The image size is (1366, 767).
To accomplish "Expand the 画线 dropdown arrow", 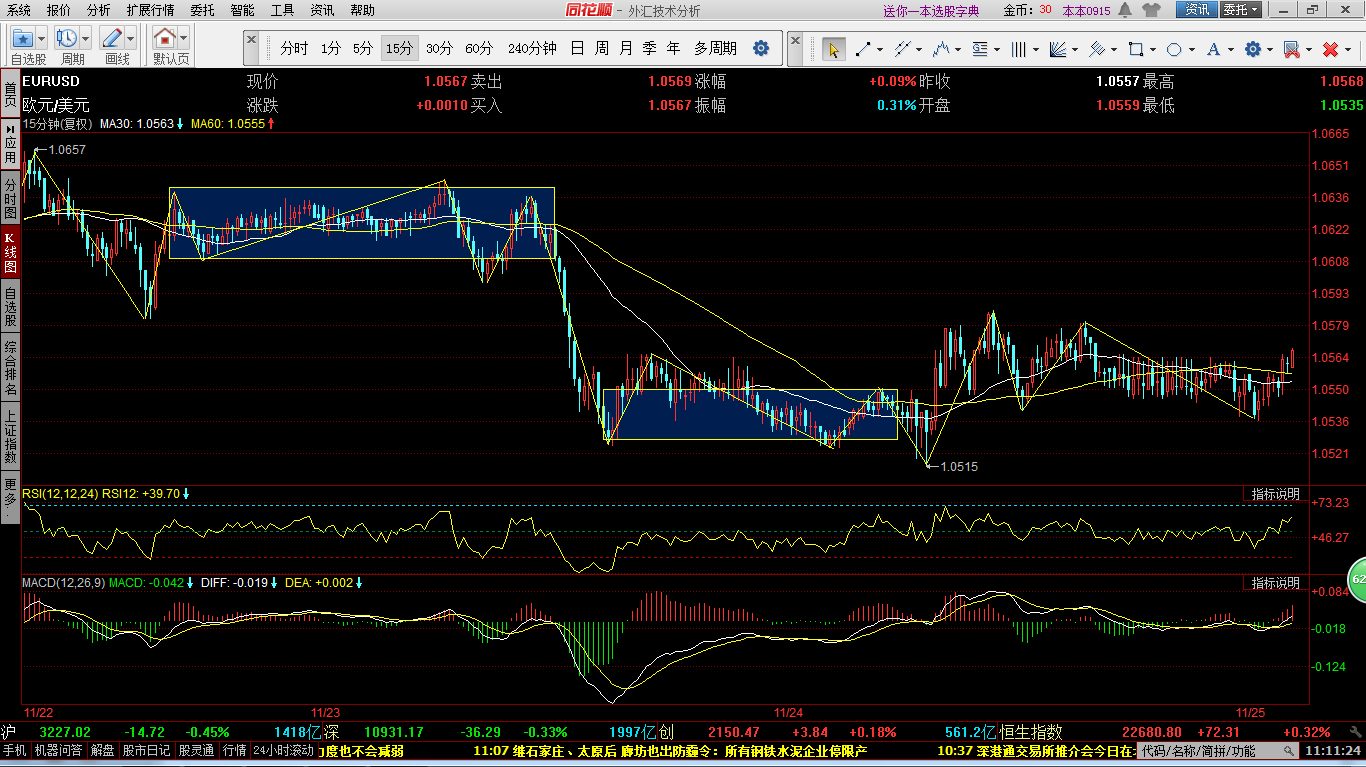I will coord(131,39).
